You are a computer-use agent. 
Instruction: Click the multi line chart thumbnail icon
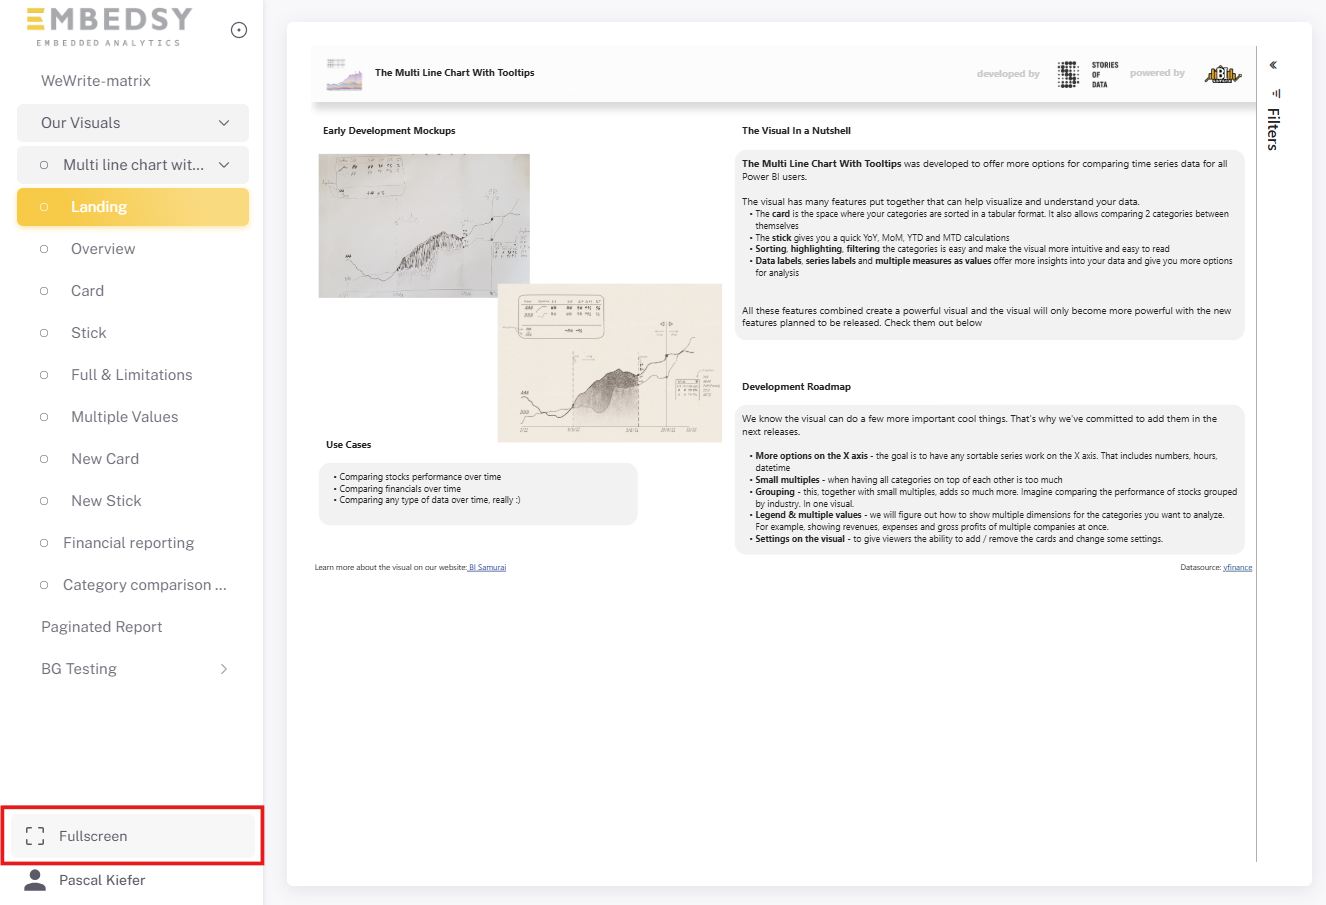tap(344, 74)
